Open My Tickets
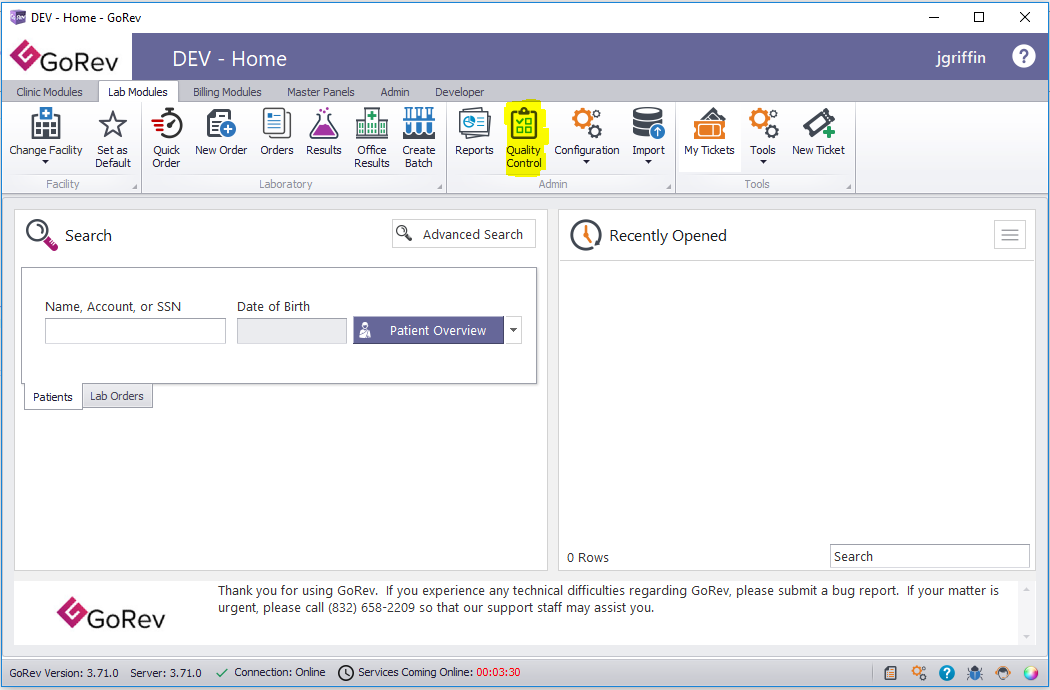Screen dimensions: 1050x690 tap(709, 133)
